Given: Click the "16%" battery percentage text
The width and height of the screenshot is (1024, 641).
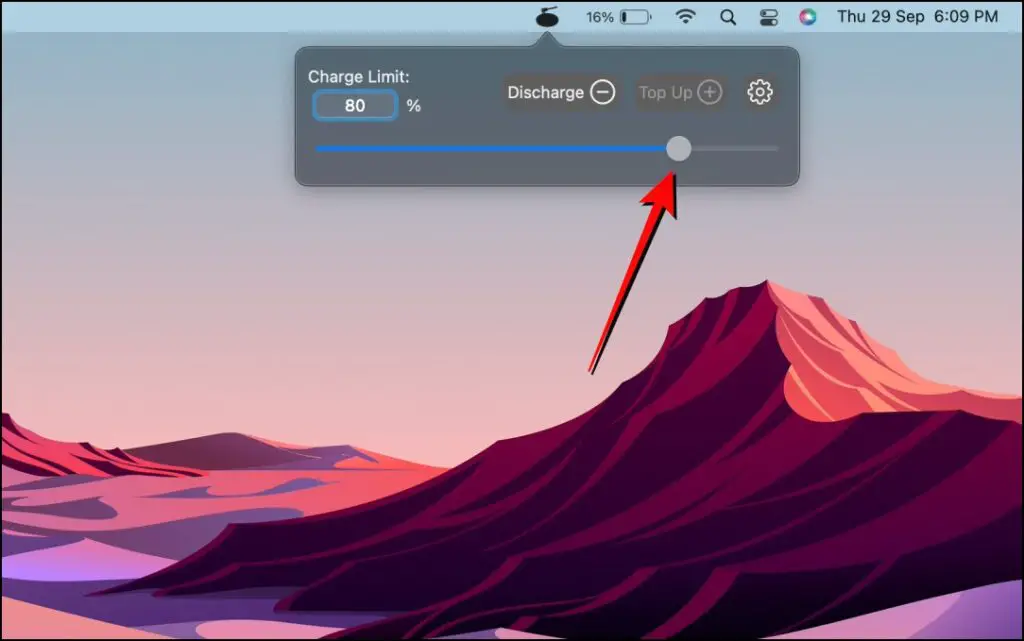Looking at the screenshot, I should [600, 17].
